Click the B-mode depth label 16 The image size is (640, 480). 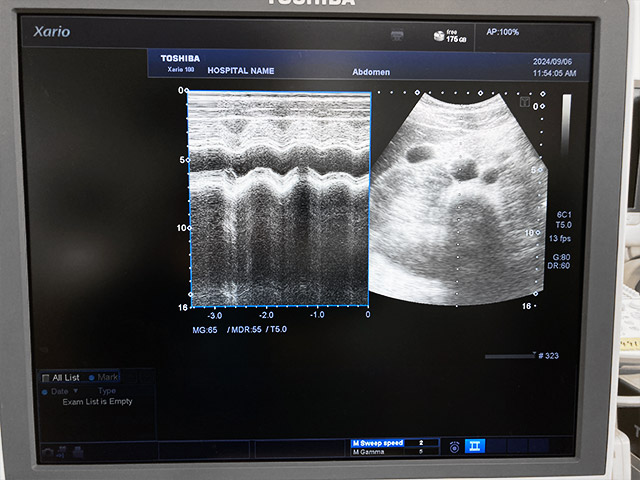[x=527, y=306]
